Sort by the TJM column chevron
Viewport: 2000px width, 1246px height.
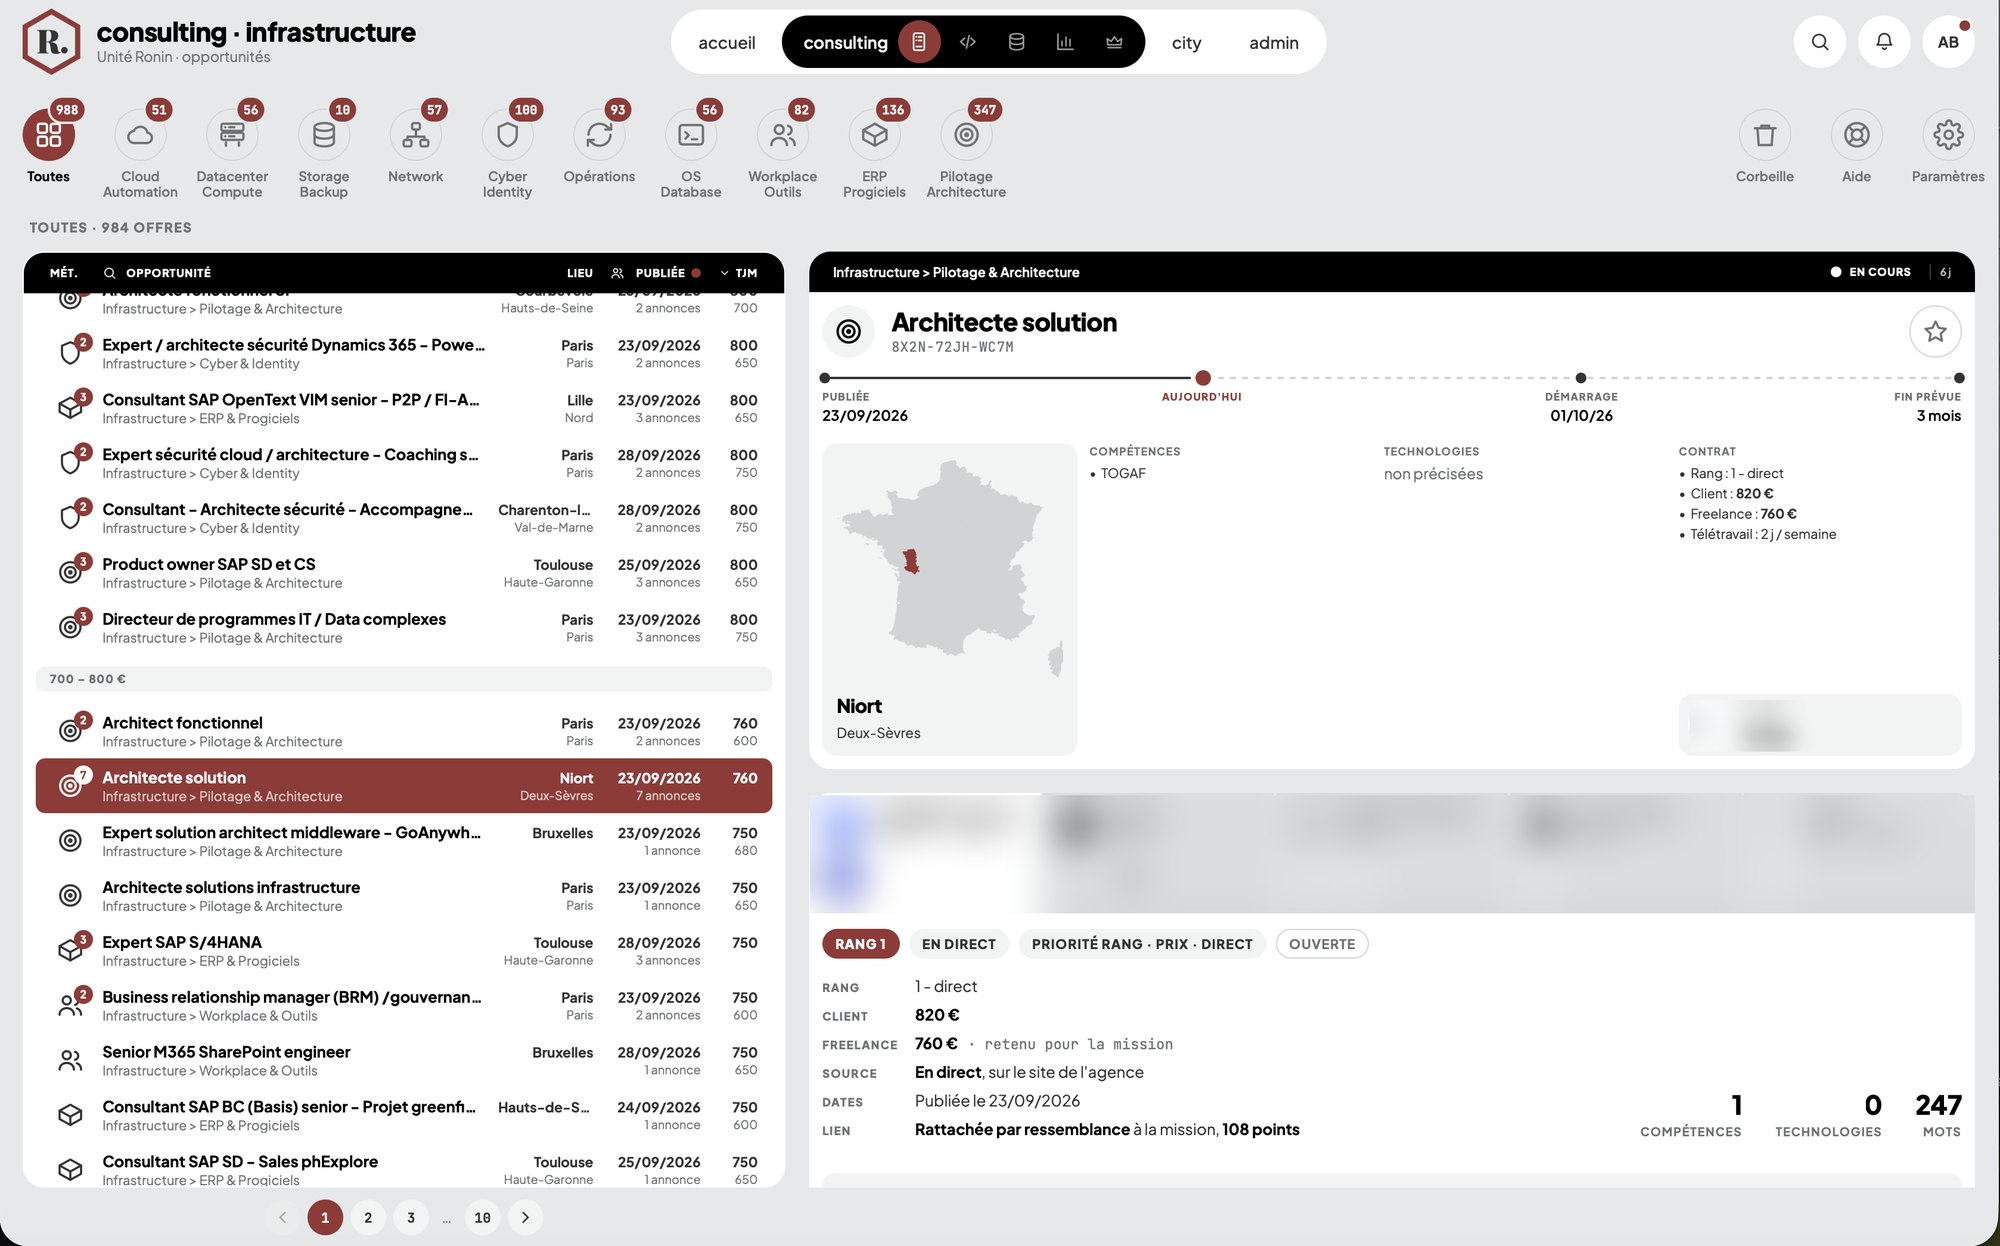tap(724, 273)
